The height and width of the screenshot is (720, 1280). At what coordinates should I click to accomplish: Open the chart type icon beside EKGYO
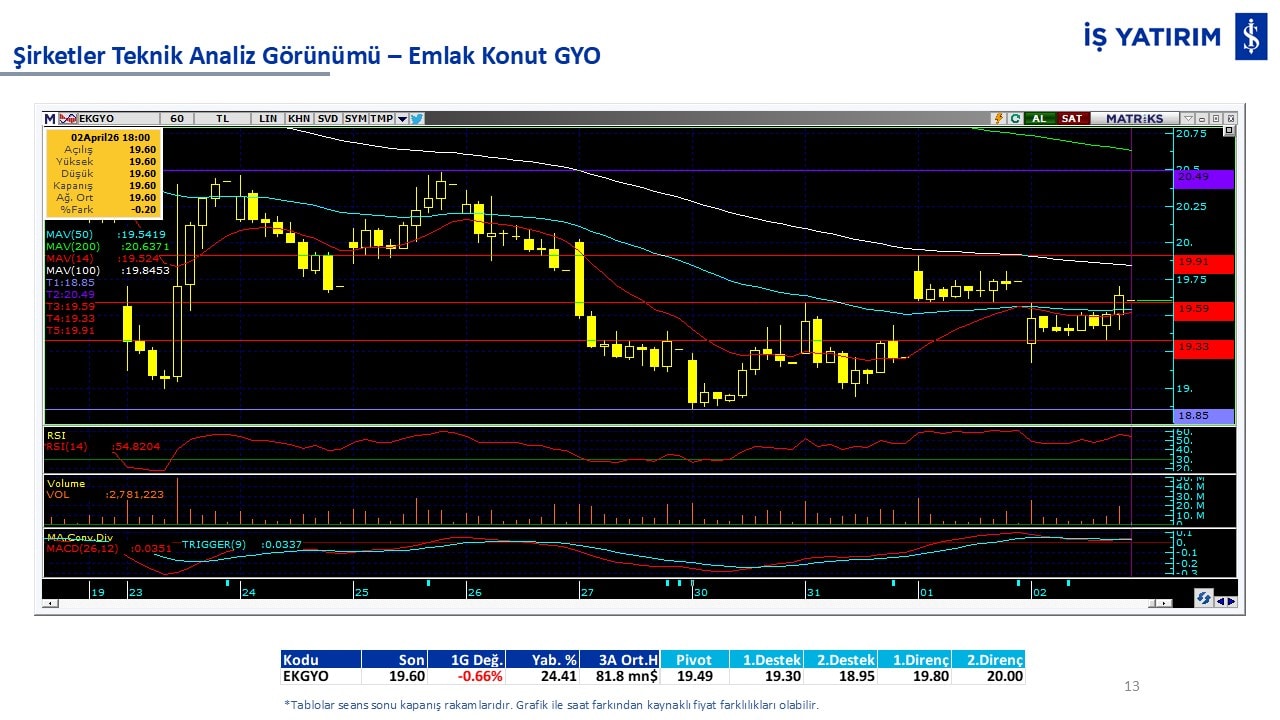click(68, 118)
